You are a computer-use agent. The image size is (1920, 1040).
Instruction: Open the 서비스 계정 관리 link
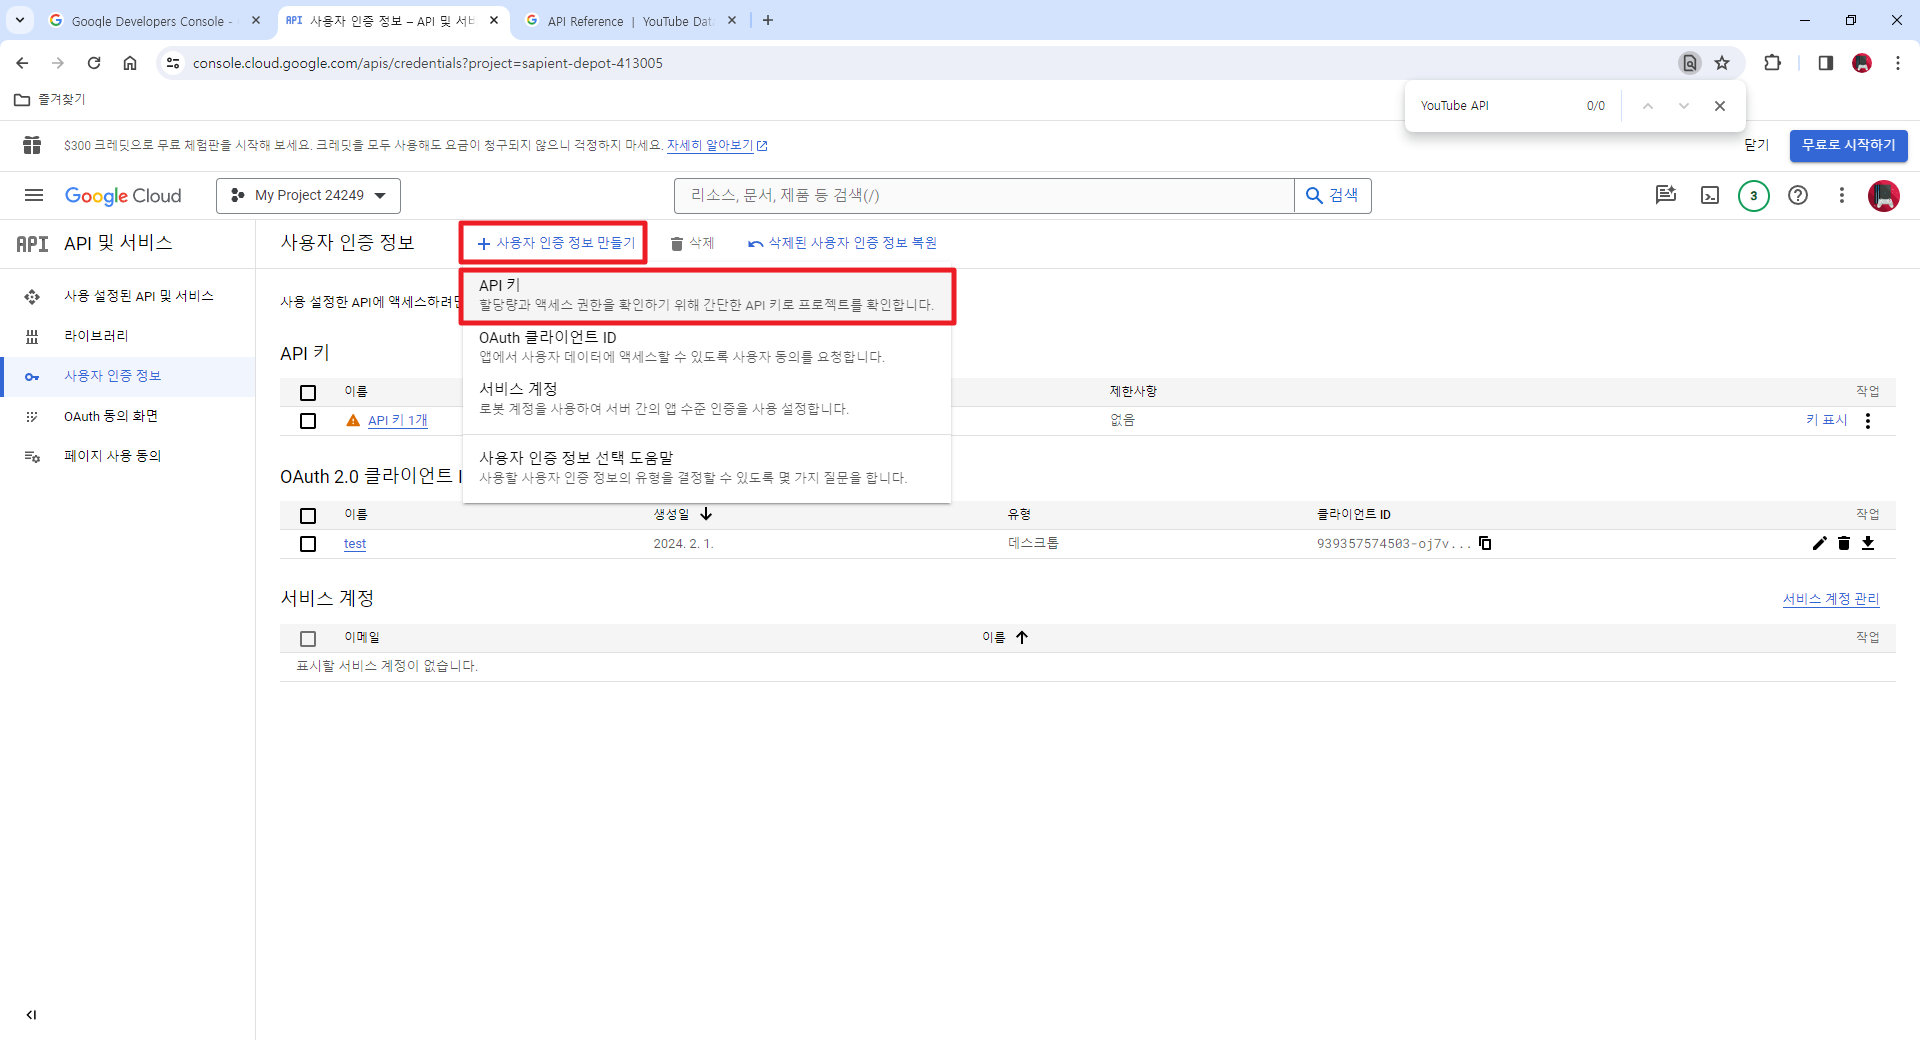(x=1830, y=598)
